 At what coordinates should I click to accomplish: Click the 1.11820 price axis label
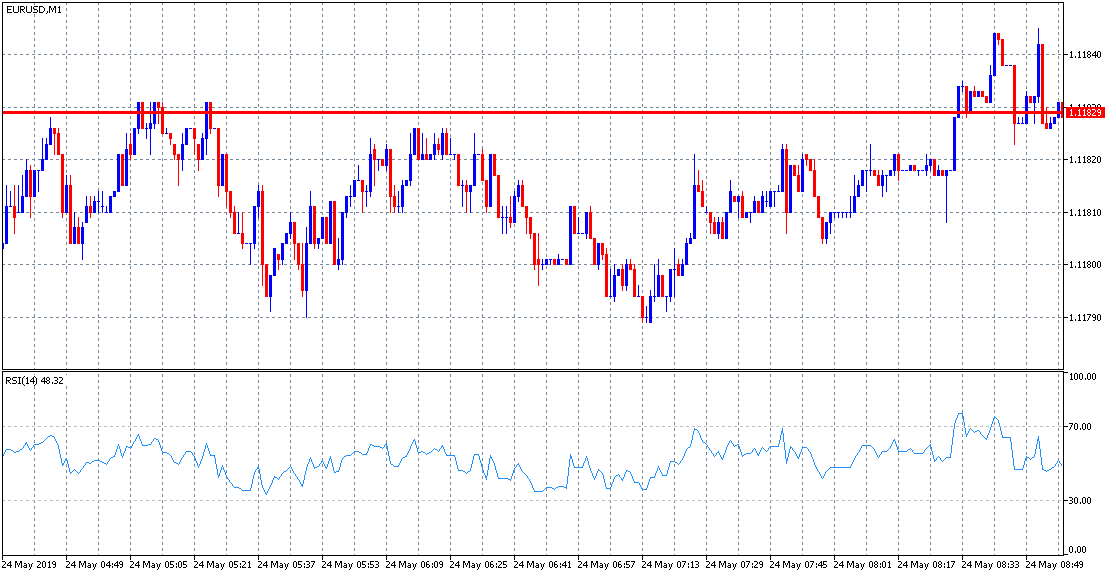coord(1083,159)
